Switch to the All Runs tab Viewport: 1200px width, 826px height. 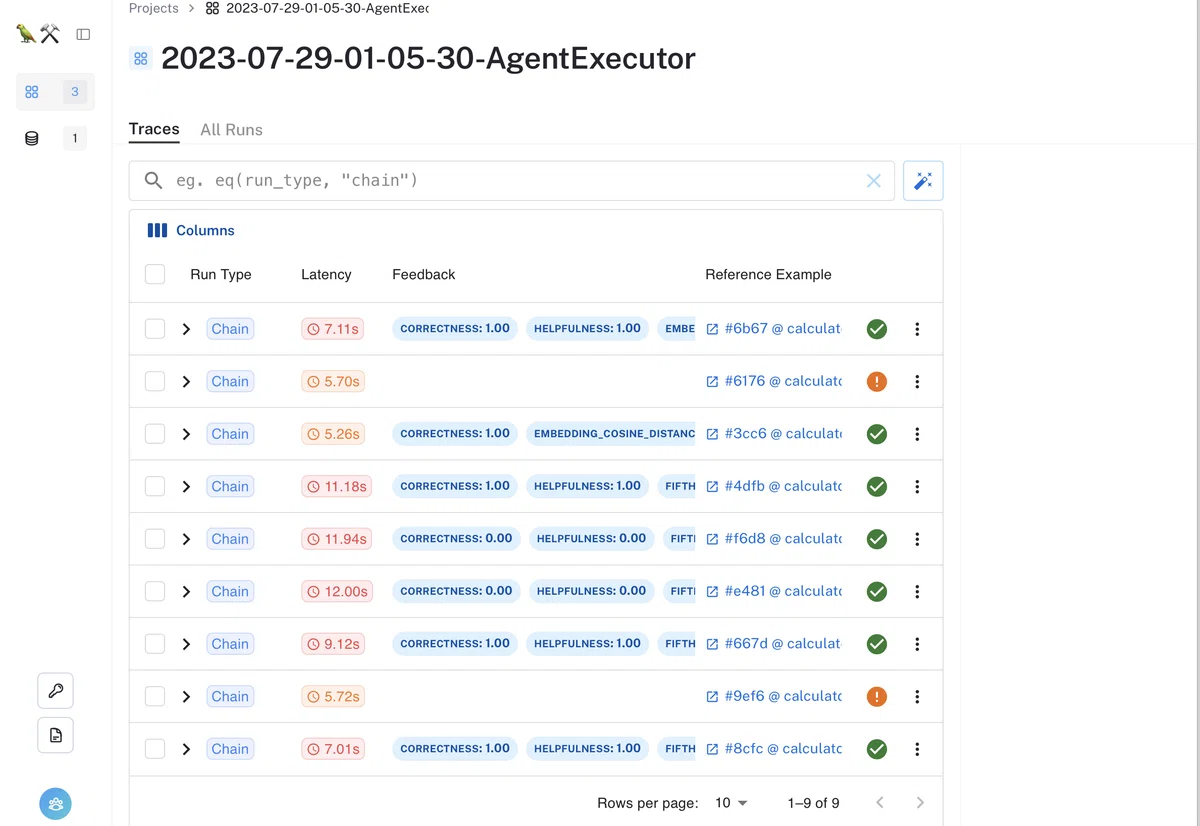[231, 130]
